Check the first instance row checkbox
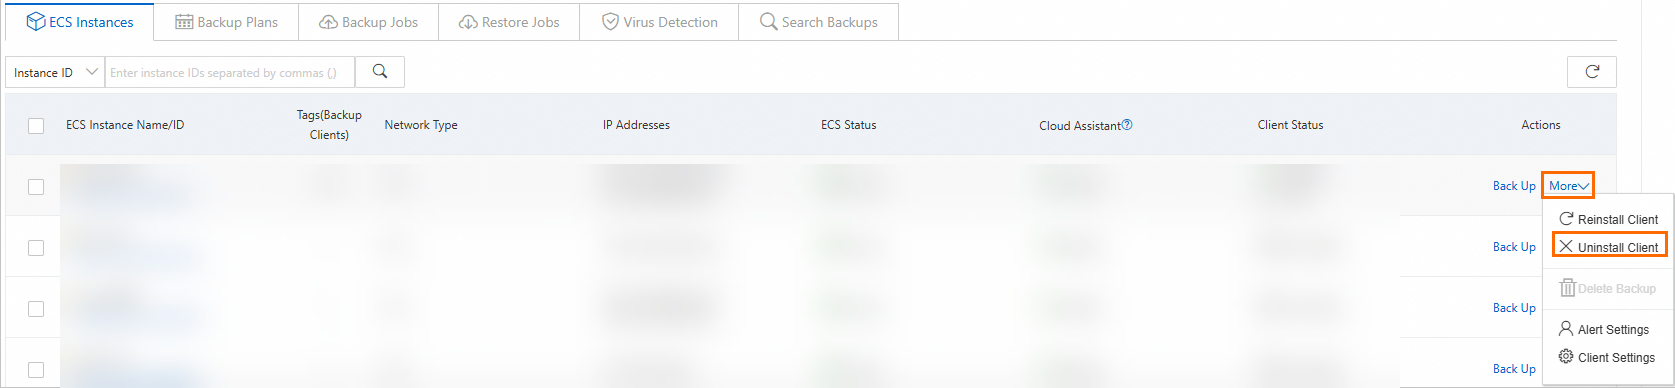1675x388 pixels. coord(36,187)
